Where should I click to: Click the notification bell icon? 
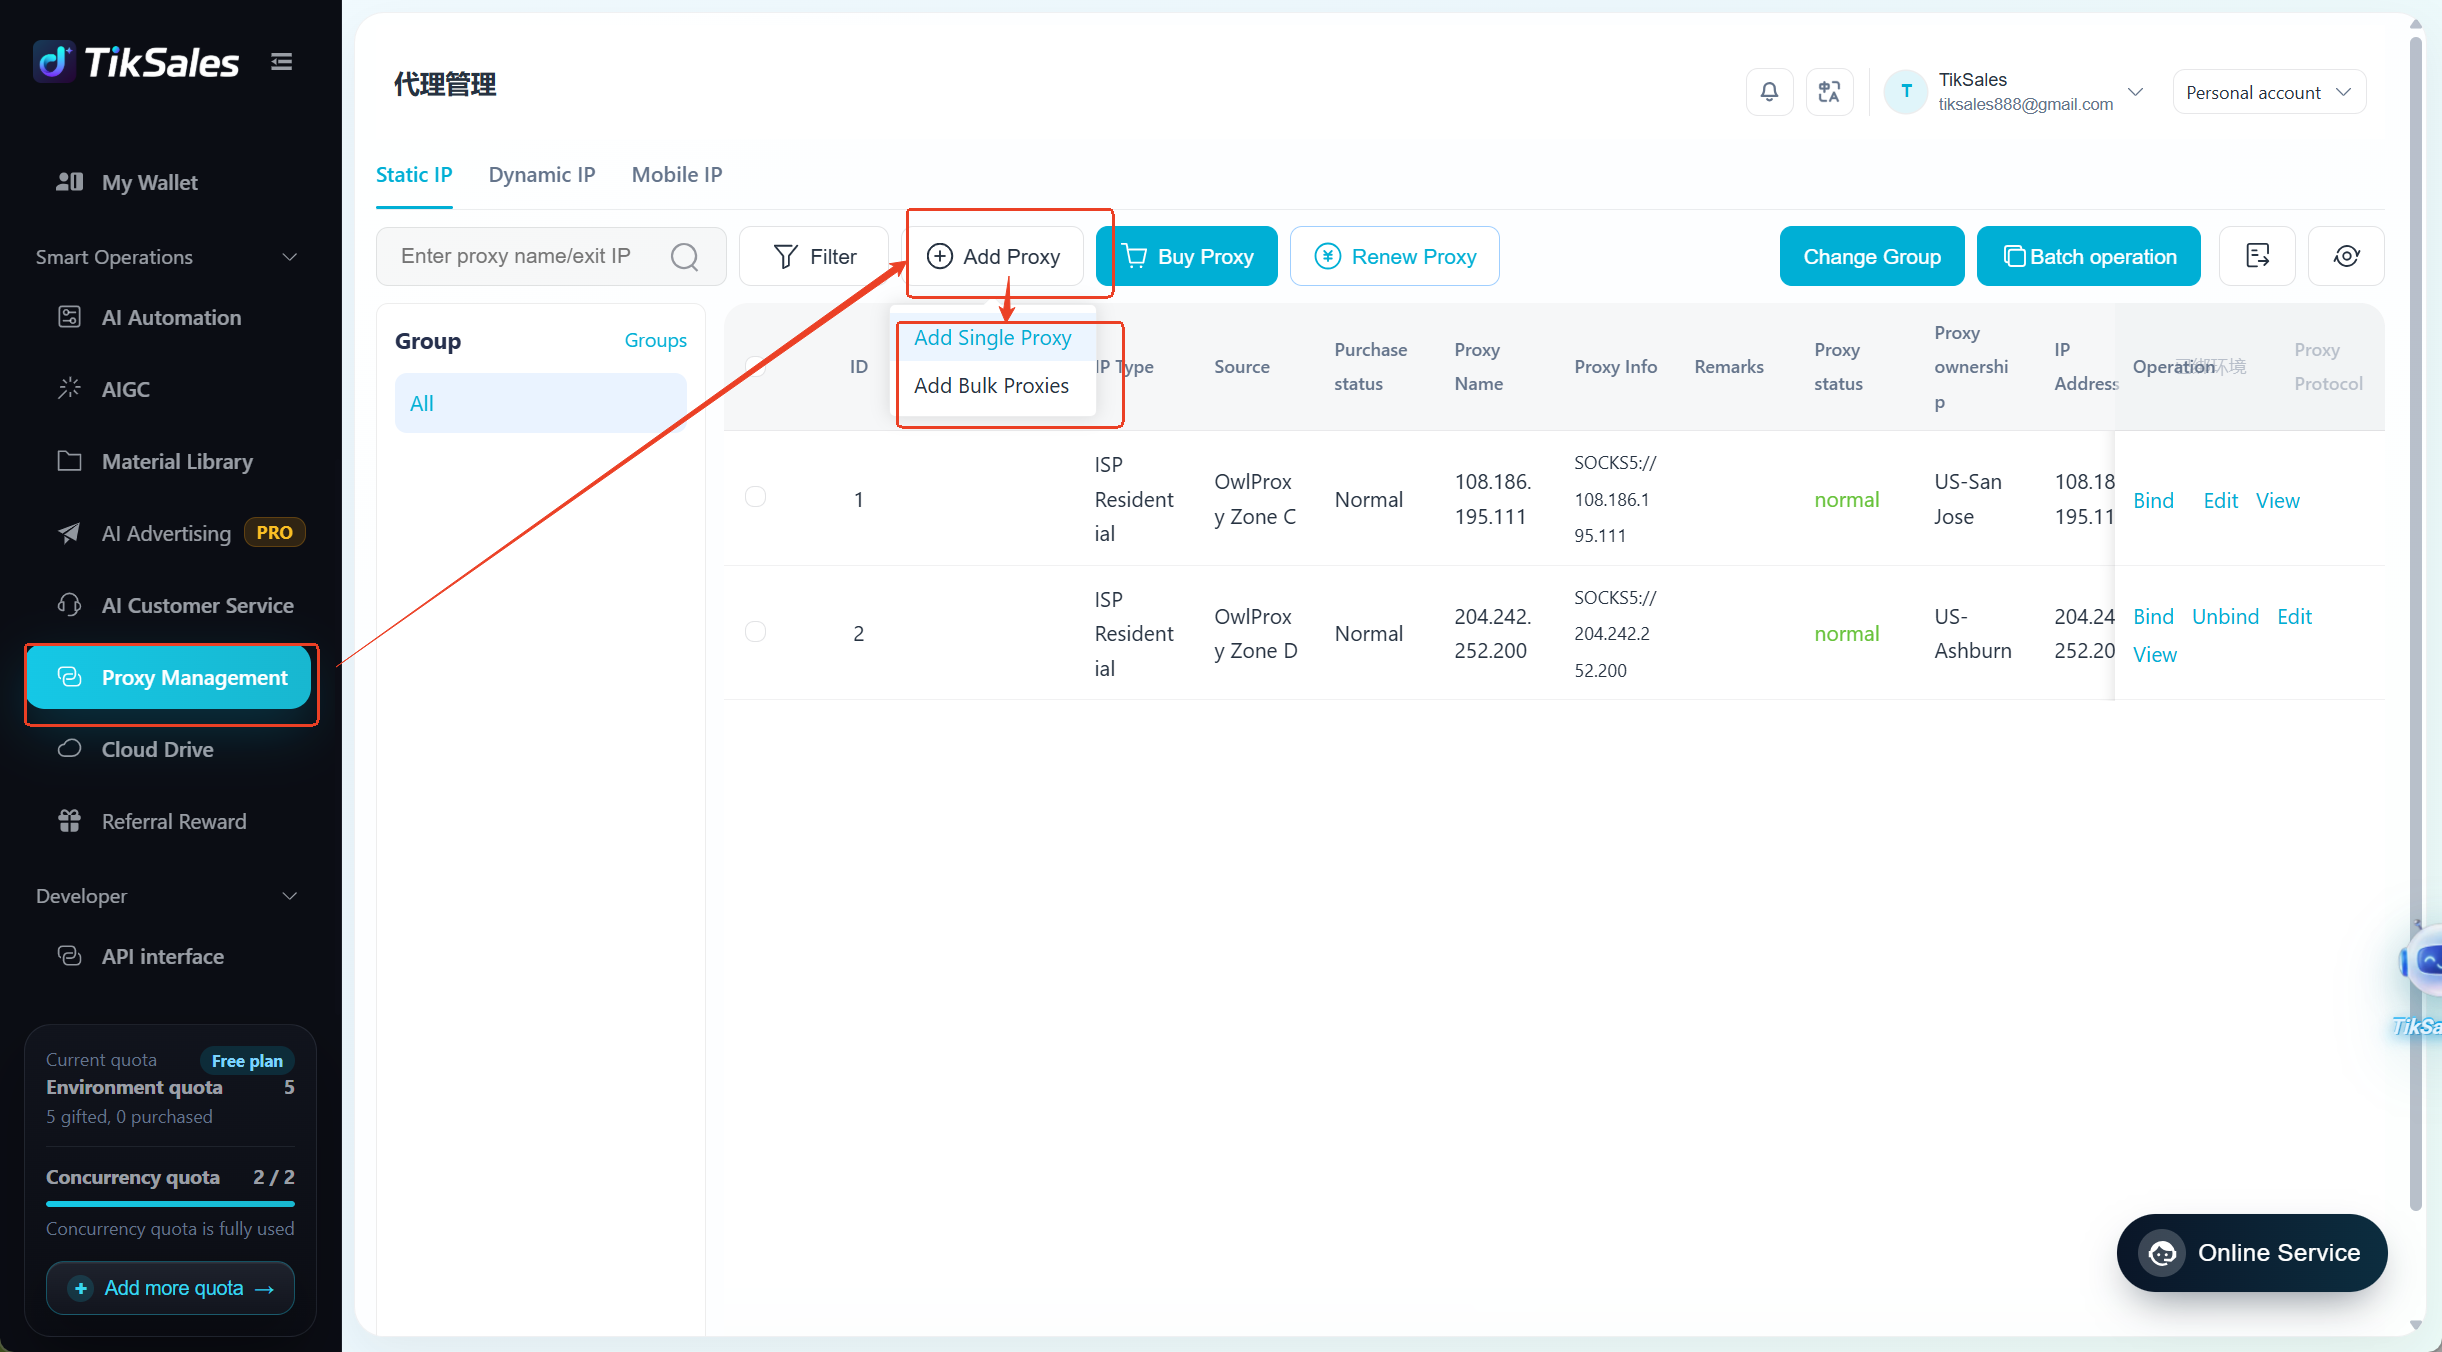tap(1769, 92)
